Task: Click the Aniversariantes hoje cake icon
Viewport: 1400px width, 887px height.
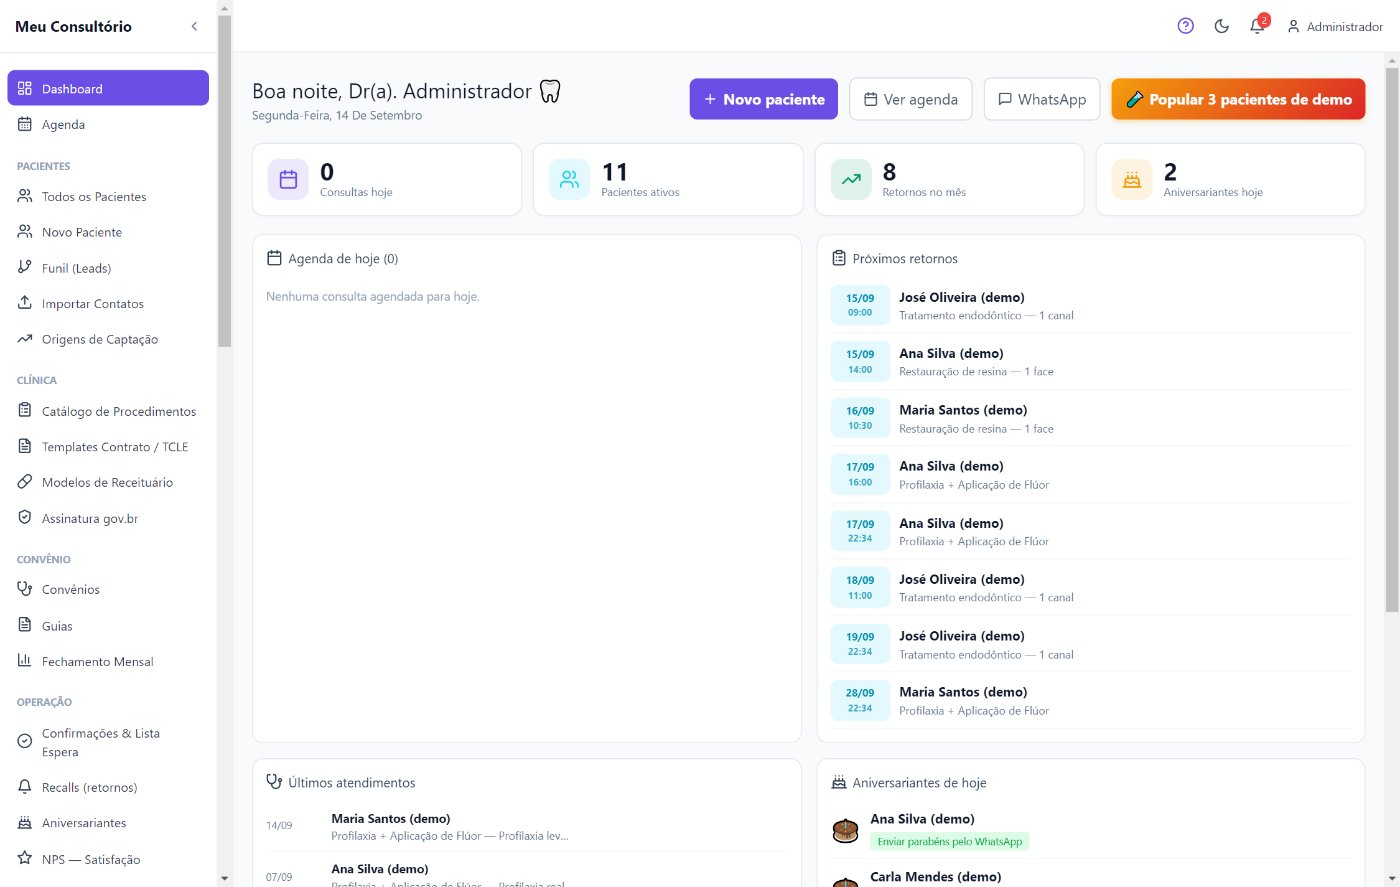Action: (1132, 180)
